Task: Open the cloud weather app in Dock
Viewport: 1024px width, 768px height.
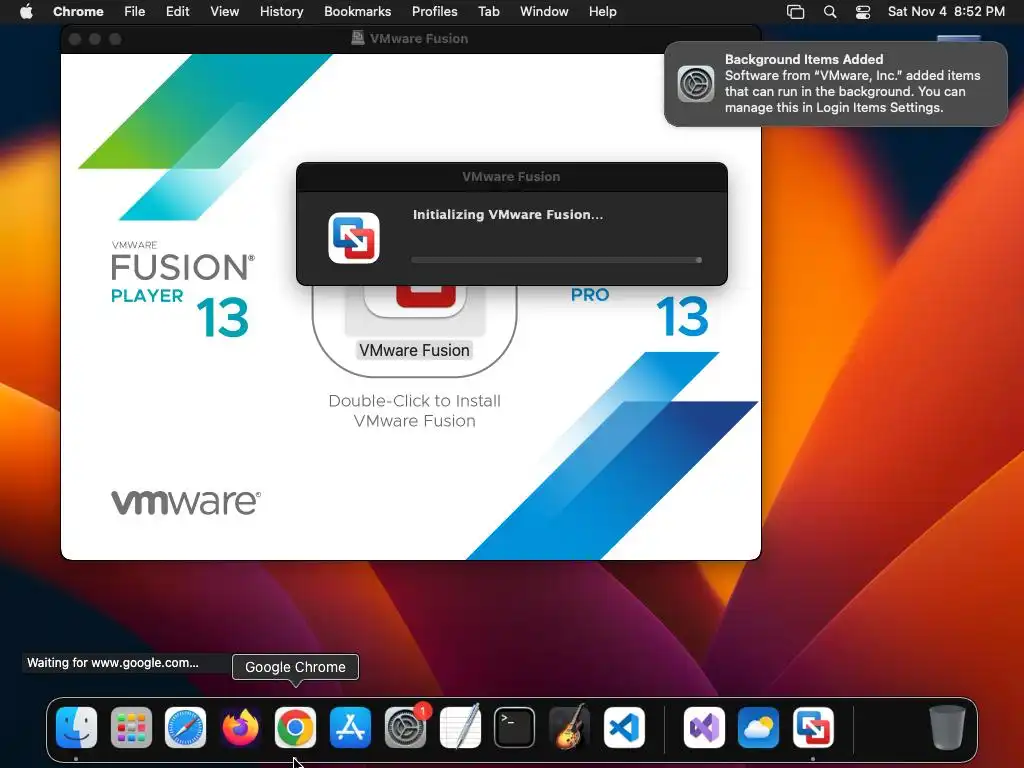Action: click(758, 727)
